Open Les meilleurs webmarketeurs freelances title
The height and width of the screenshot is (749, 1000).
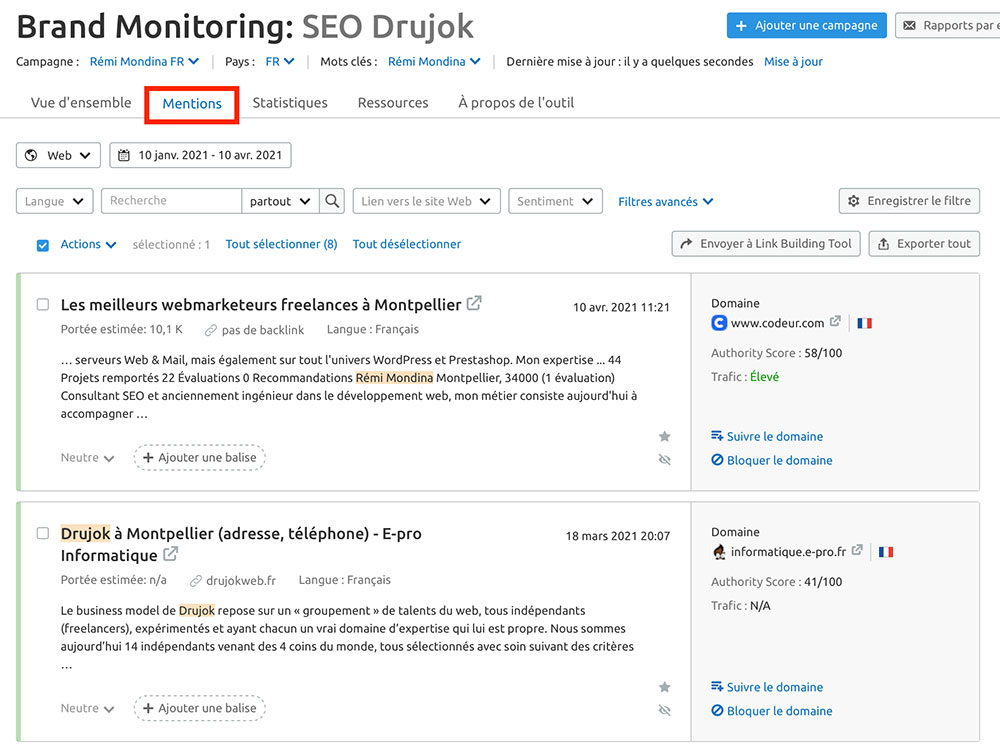[261, 305]
